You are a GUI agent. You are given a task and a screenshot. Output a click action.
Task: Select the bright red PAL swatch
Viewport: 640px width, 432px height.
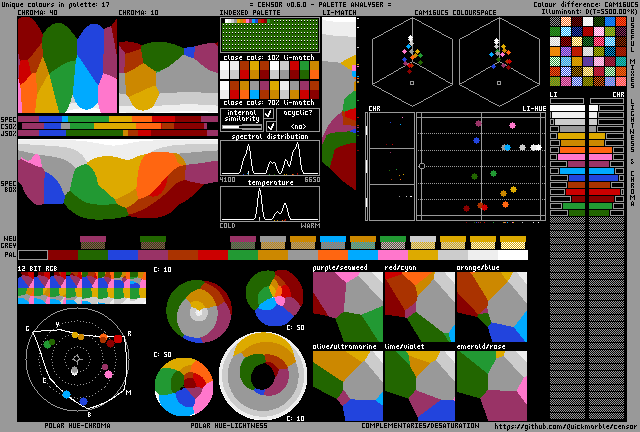213,255
